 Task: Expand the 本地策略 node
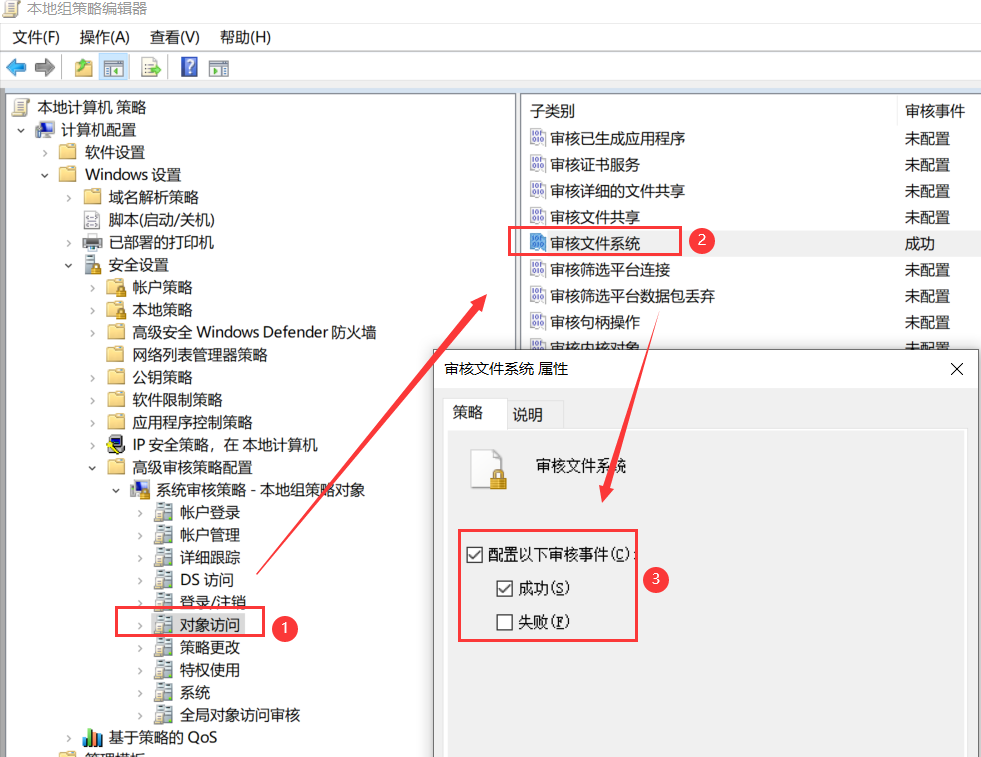click(x=93, y=310)
